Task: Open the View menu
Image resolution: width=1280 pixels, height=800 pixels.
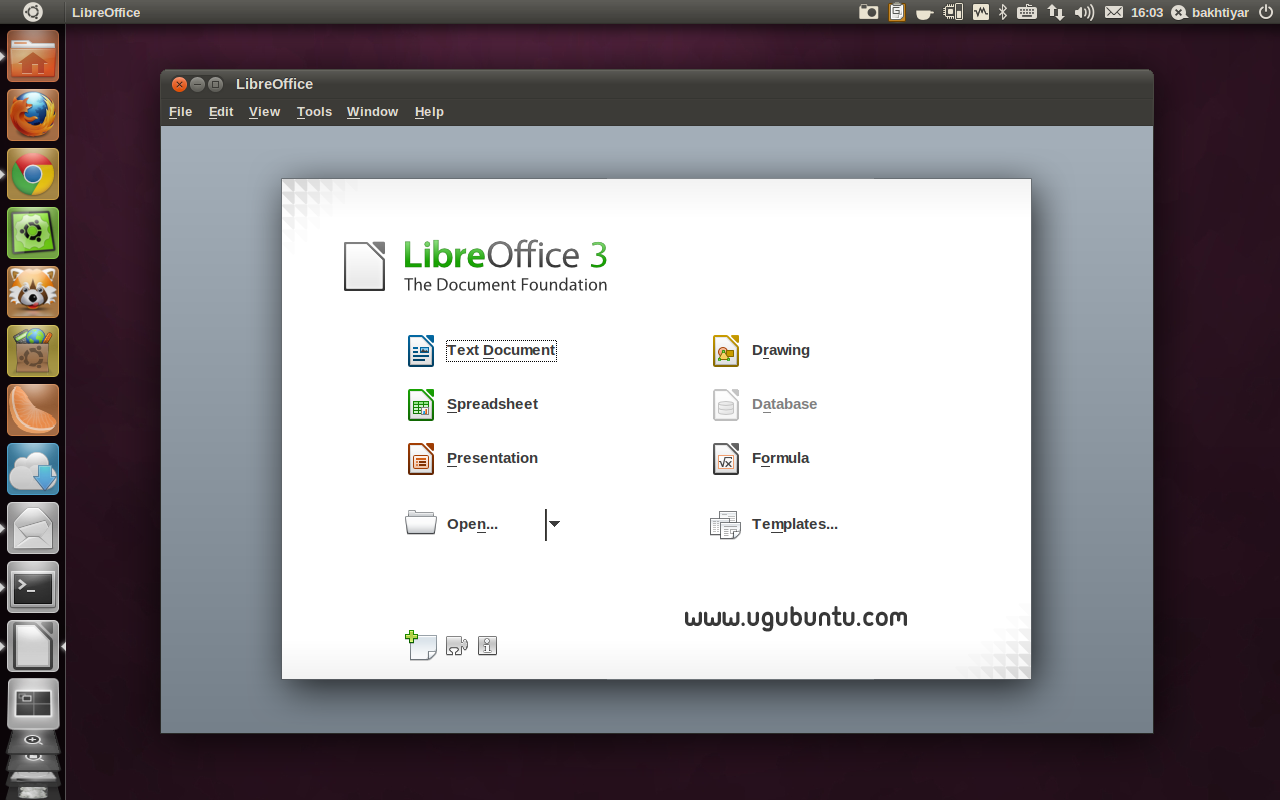Action: 264,112
